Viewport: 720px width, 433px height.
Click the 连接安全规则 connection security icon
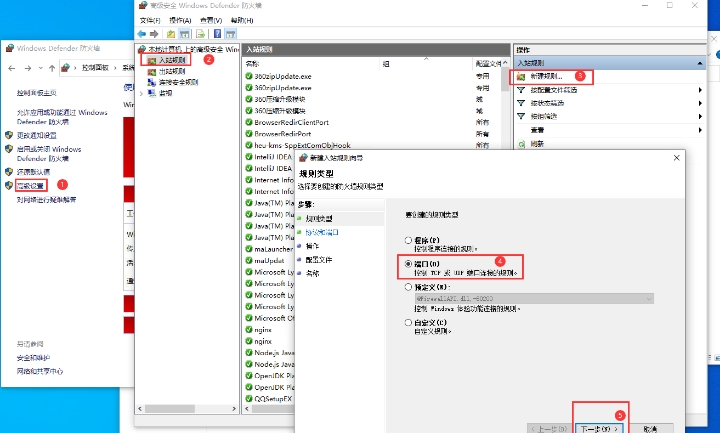[x=152, y=82]
